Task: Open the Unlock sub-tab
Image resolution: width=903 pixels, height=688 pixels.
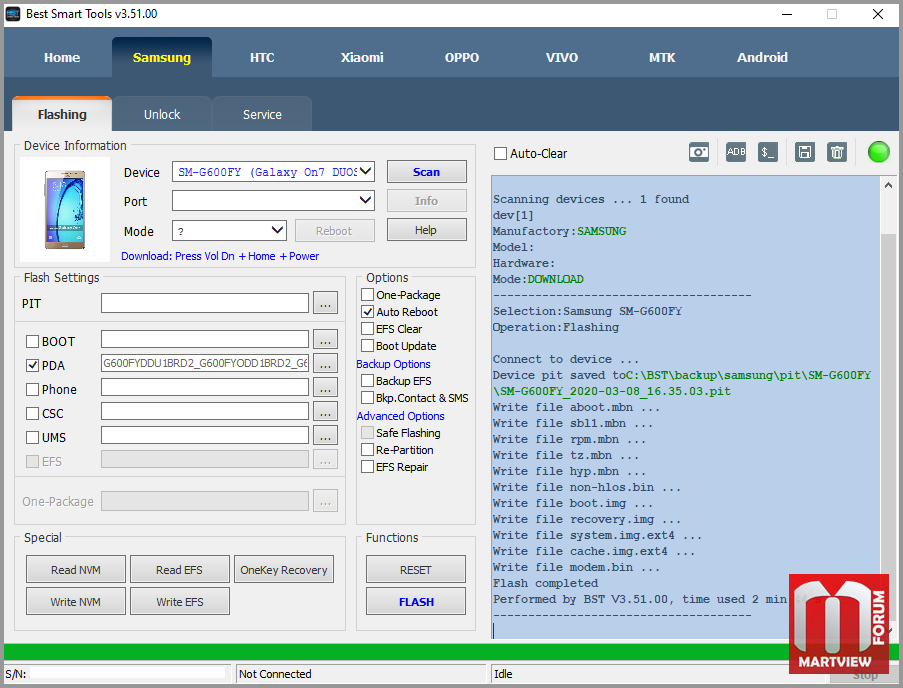Action: coord(162,115)
